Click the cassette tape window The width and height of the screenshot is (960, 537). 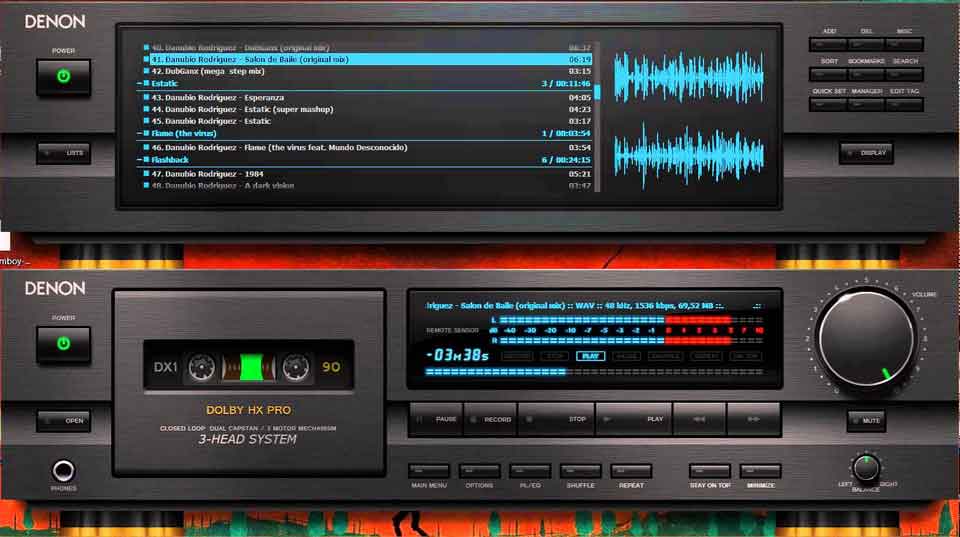249,367
